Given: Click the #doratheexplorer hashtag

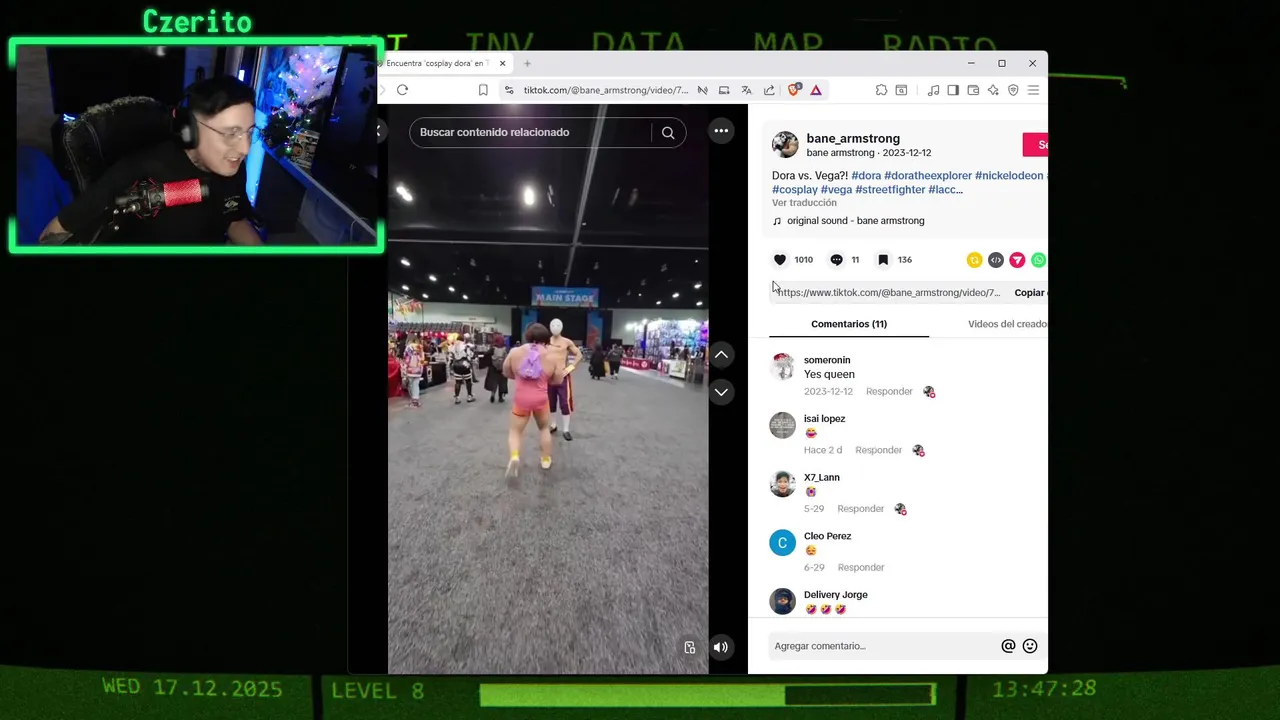Looking at the screenshot, I should [x=928, y=175].
